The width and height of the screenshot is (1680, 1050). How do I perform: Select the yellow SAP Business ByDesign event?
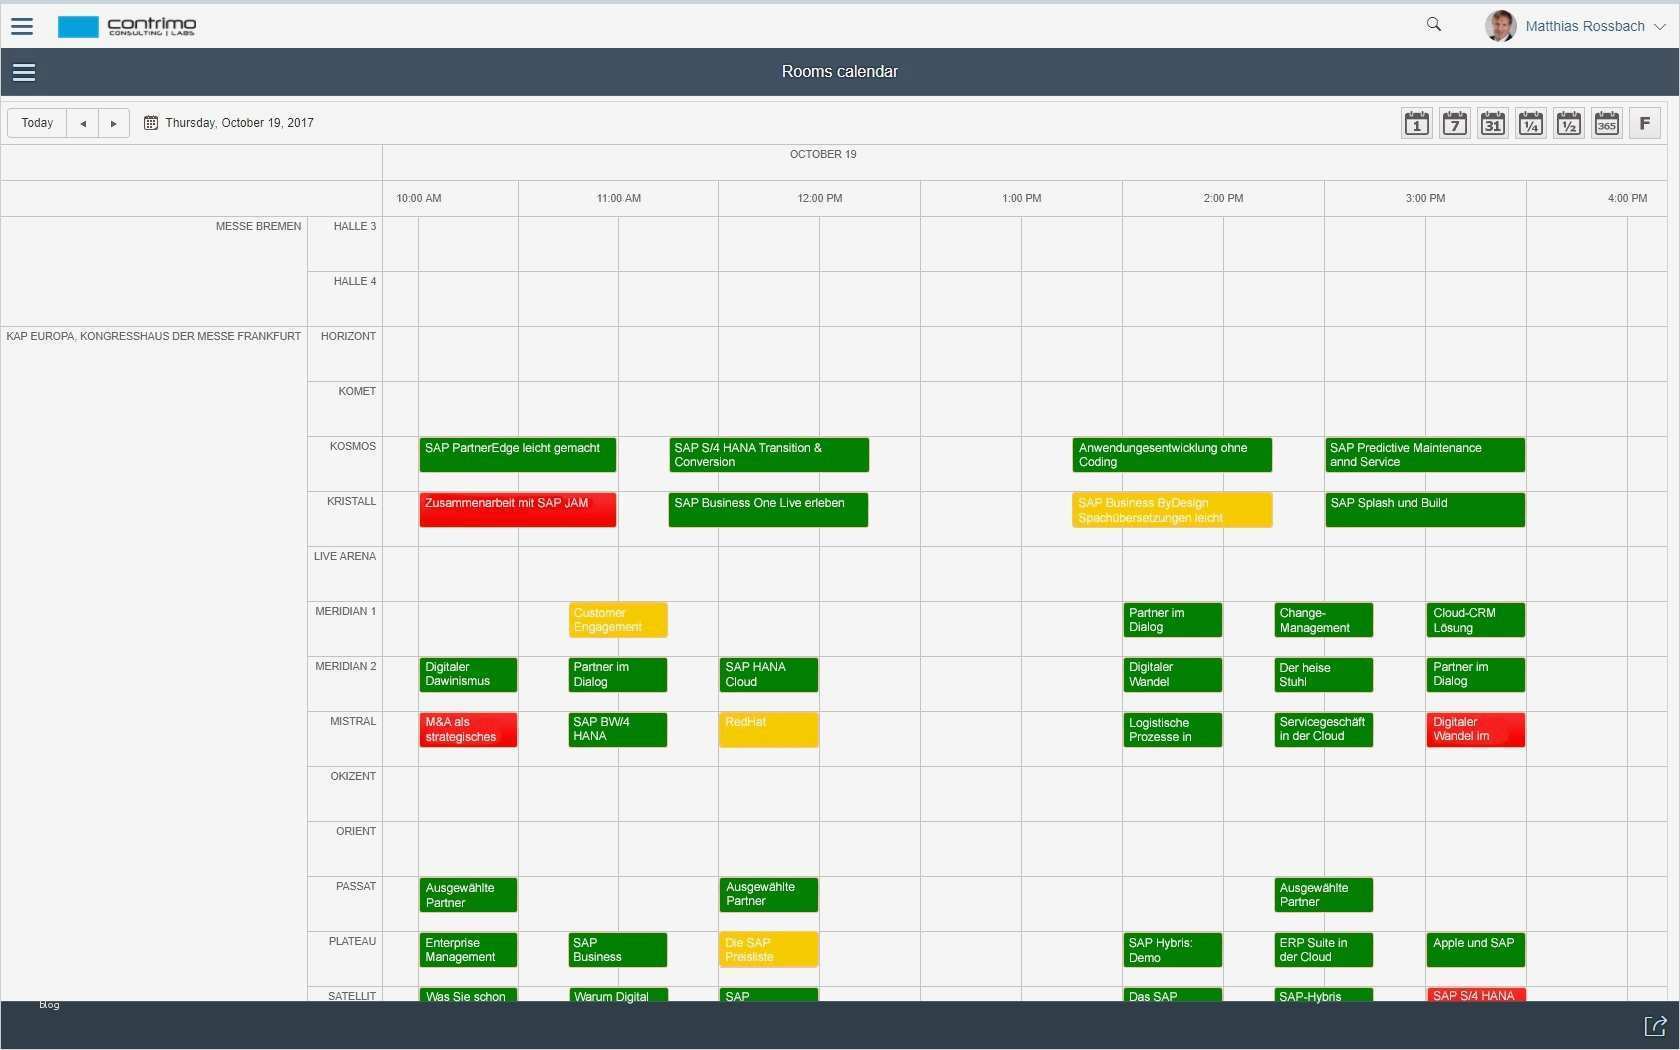point(1172,510)
